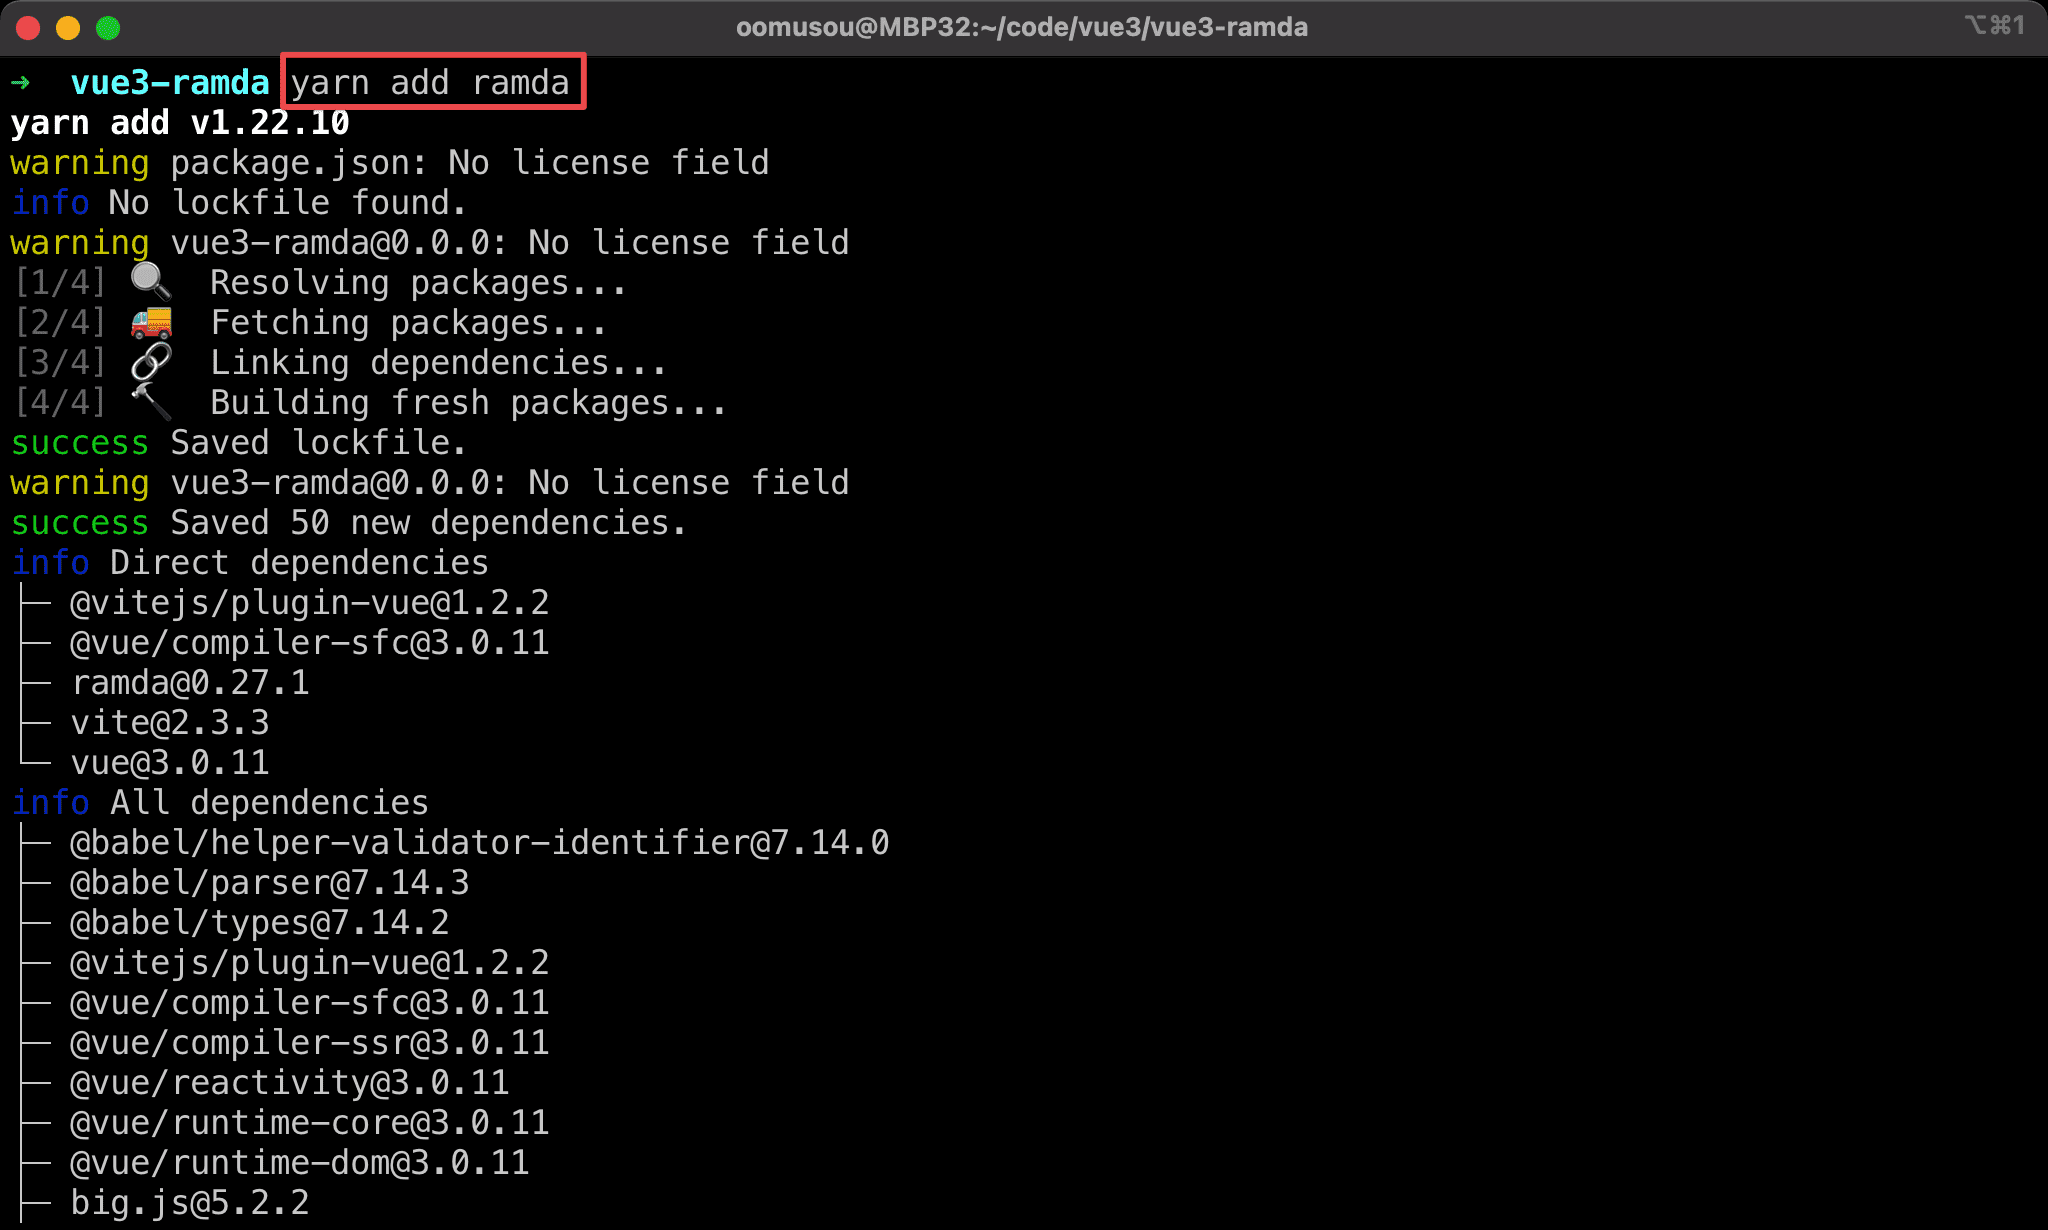Click the green prompt arrow
Image resolution: width=2048 pixels, height=1230 pixels.
20,82
